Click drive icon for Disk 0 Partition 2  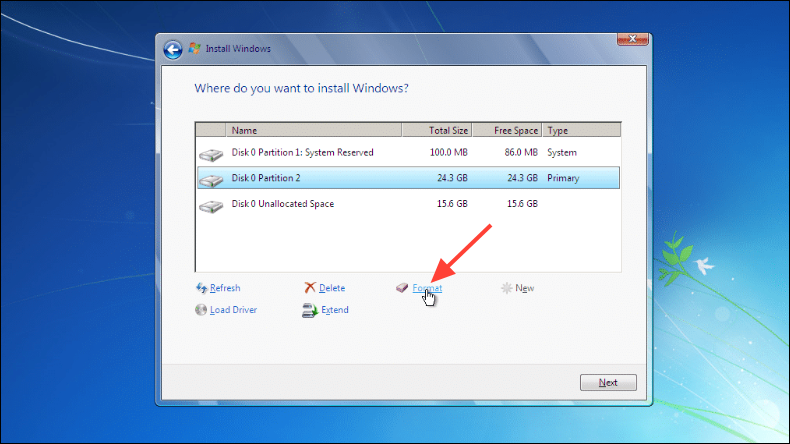point(211,179)
